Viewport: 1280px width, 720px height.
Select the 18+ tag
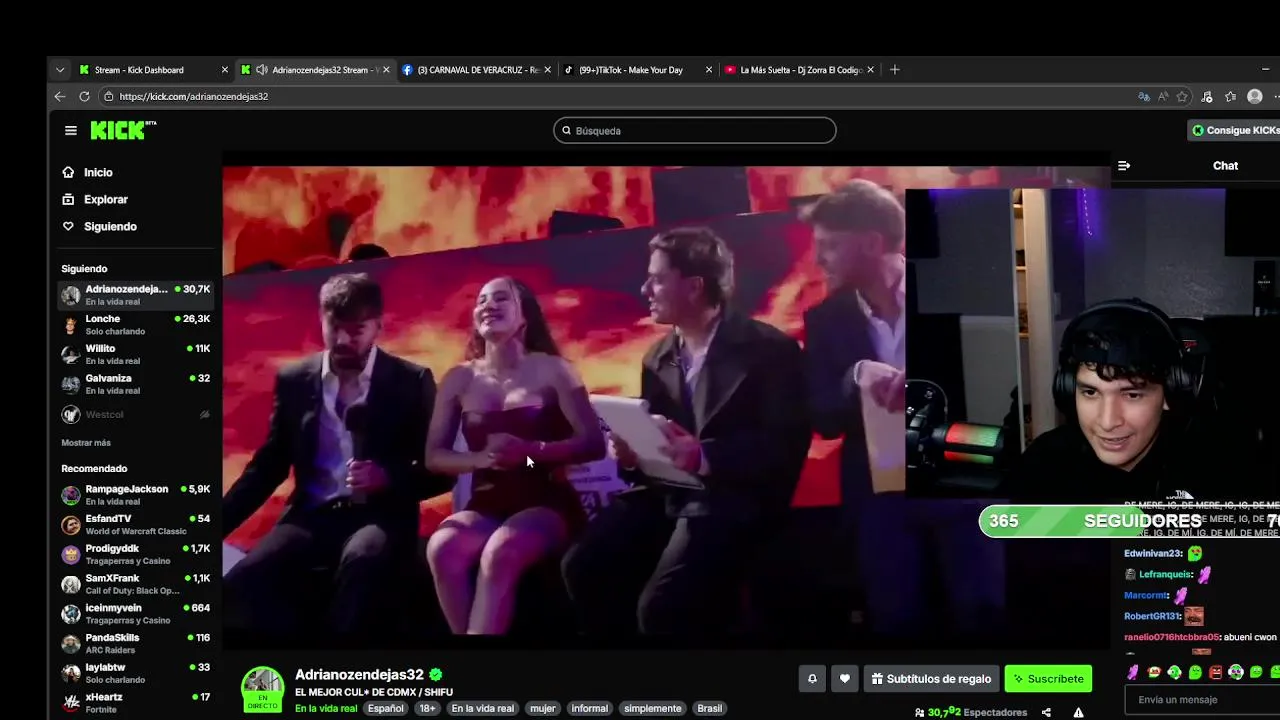[x=427, y=709]
